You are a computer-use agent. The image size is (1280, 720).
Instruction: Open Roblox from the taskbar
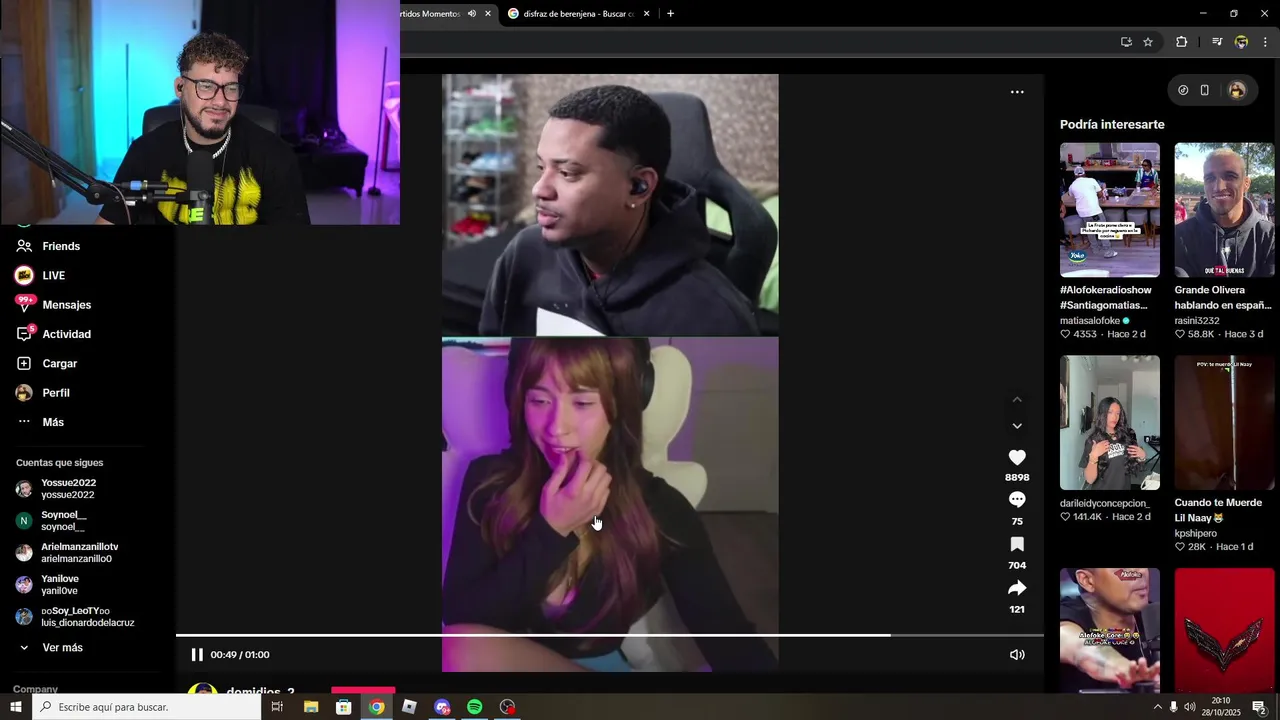409,707
